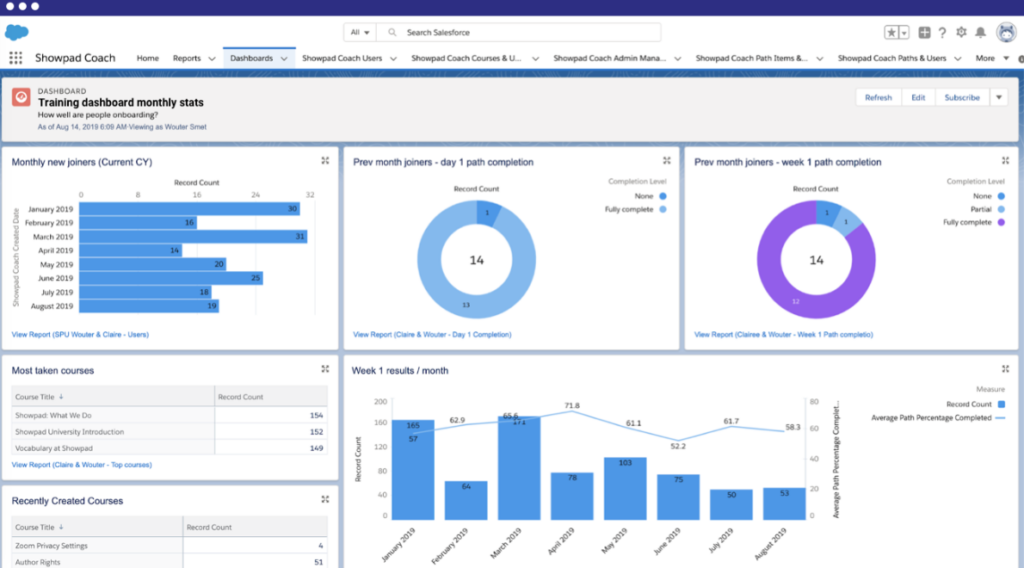Expand Showpad Coach Paths & Users chevron

point(957,59)
